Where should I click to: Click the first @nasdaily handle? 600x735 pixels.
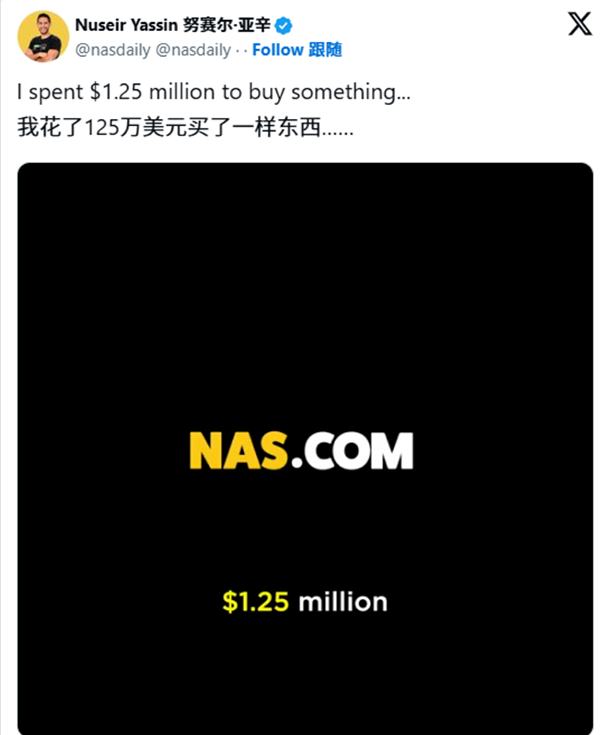pos(112,49)
